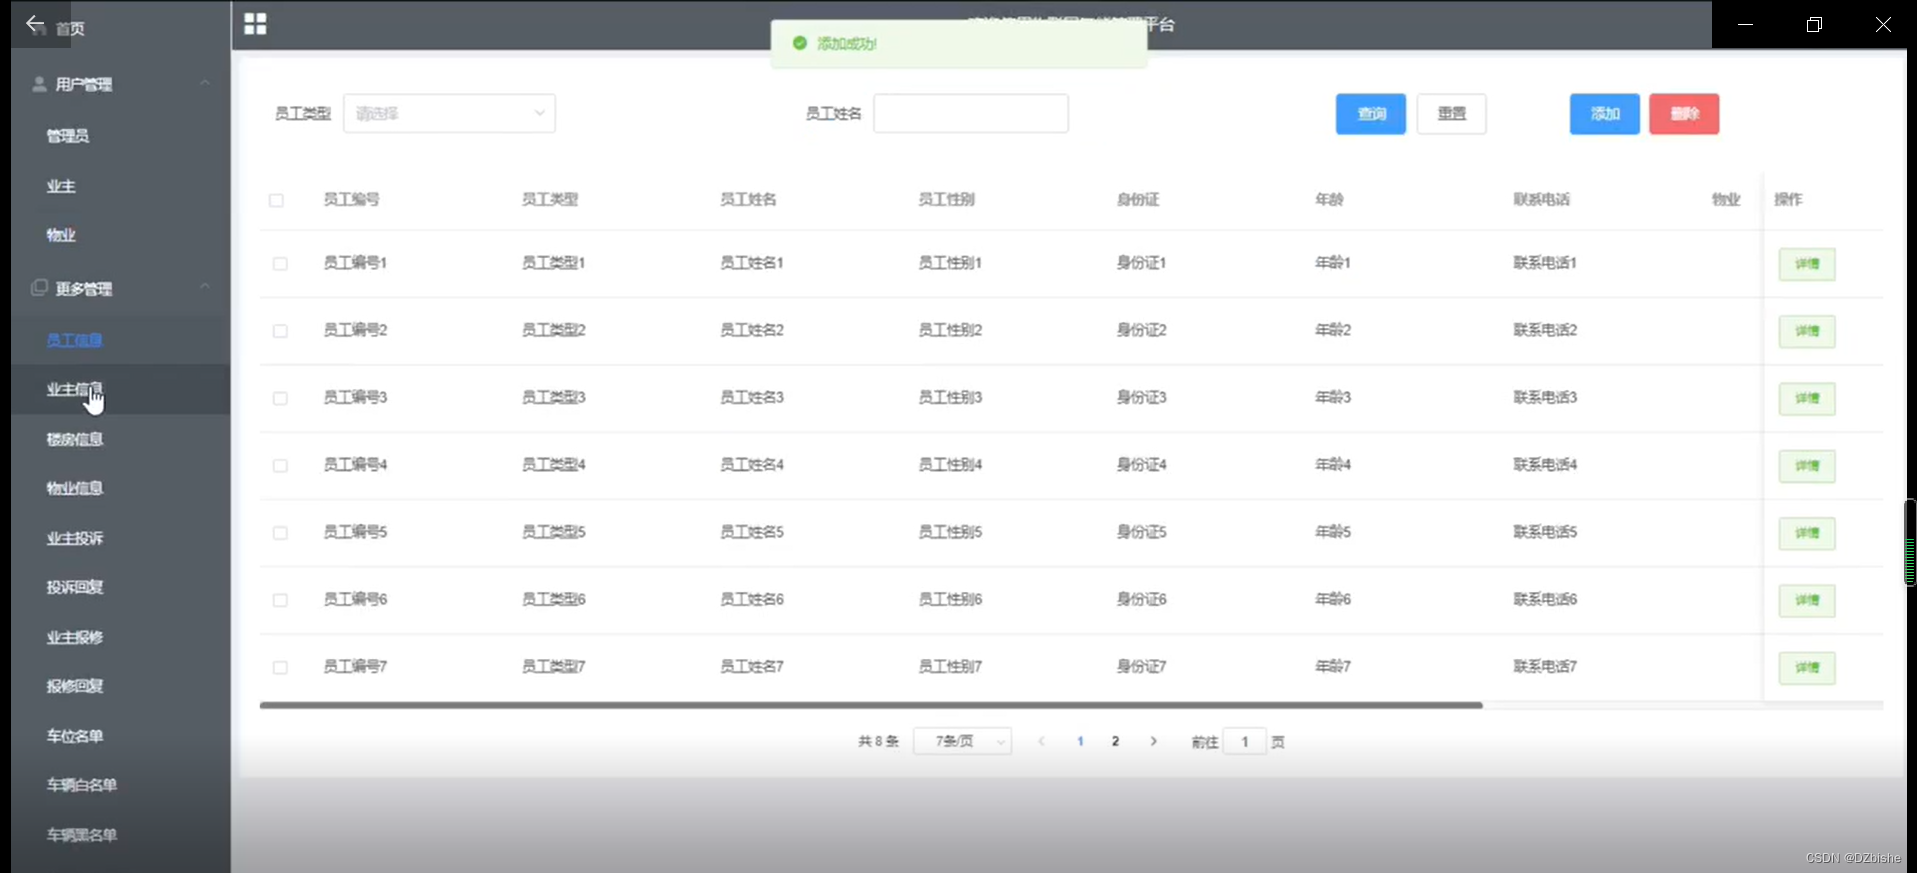This screenshot has width=1917, height=873.
Task: Open the 员工类型 dropdown
Action: (449, 113)
